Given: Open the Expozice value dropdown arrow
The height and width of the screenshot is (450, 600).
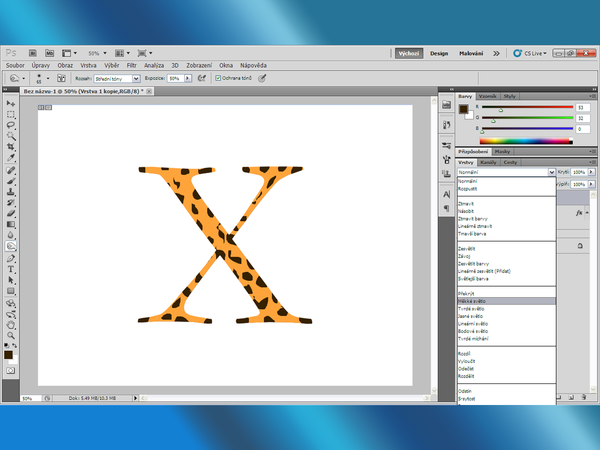Looking at the screenshot, I should [188, 77].
